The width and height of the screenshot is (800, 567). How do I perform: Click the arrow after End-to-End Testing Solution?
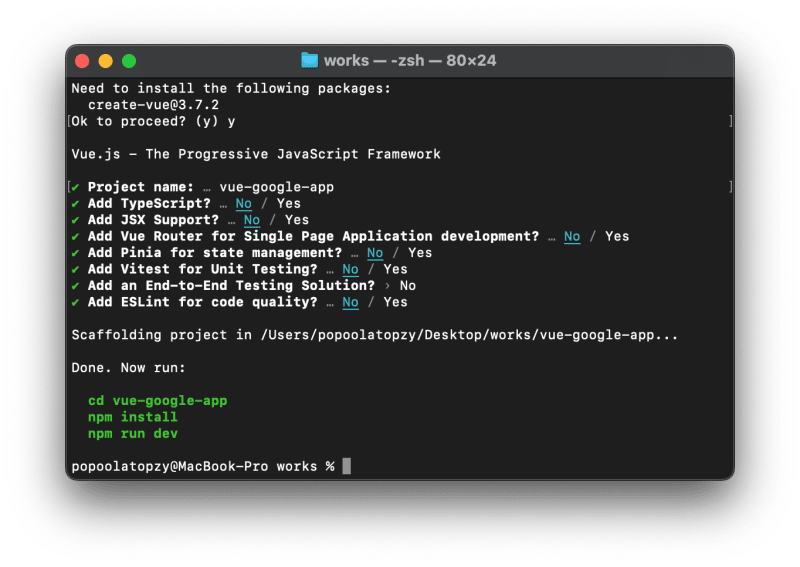(387, 286)
